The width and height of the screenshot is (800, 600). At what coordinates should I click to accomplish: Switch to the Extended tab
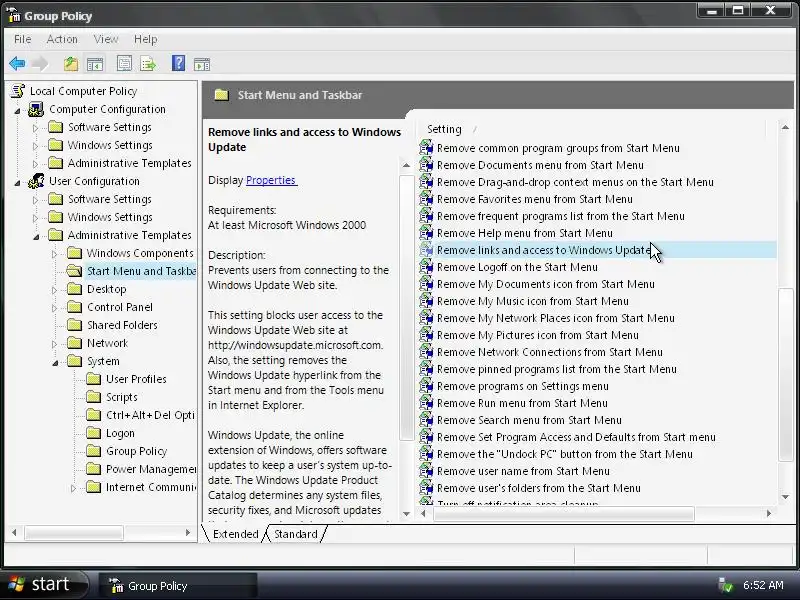tap(235, 534)
